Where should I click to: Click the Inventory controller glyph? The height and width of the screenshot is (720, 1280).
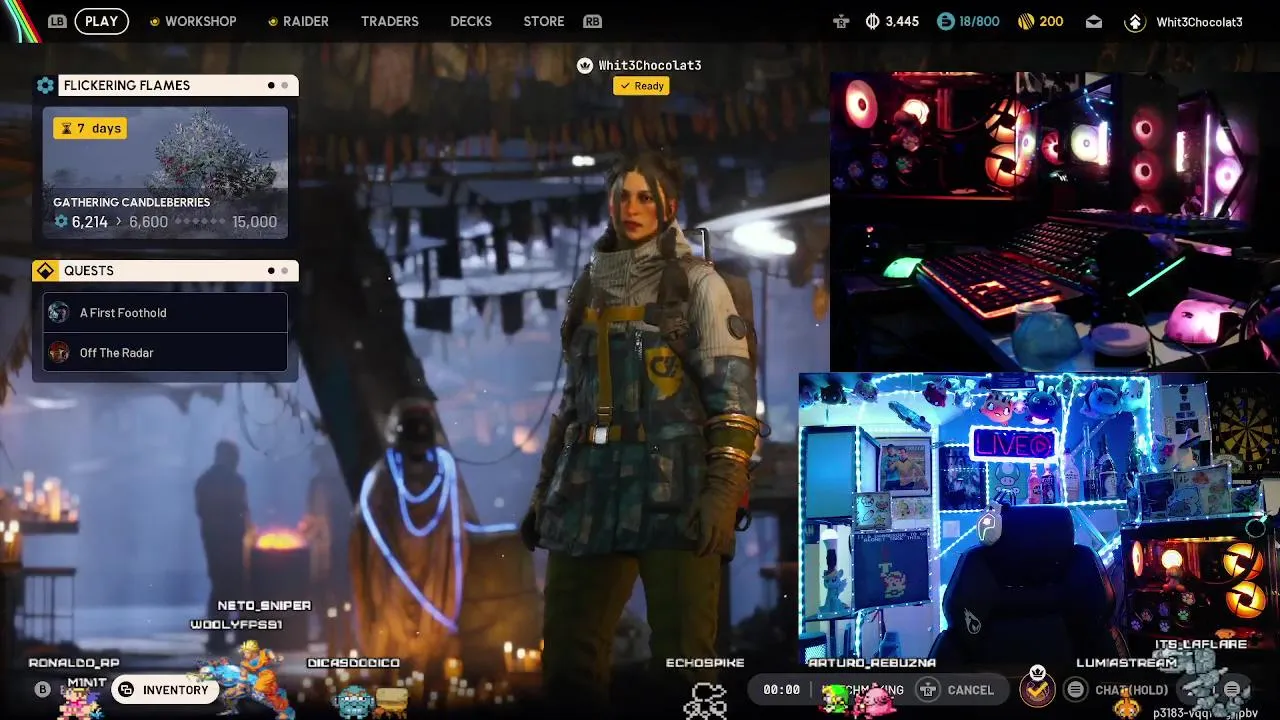[x=126, y=690]
